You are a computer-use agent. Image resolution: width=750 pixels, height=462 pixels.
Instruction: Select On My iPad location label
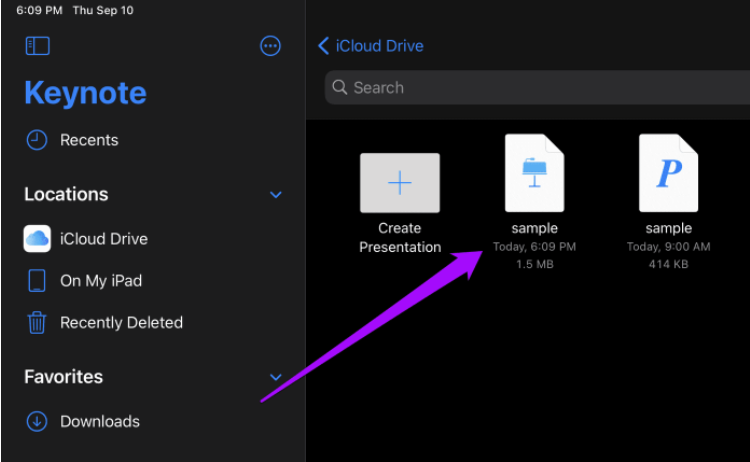101,281
